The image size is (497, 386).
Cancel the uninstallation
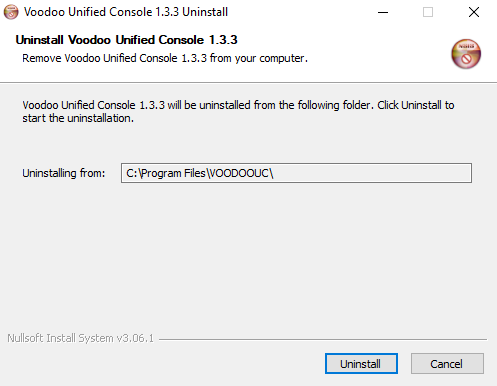coord(447,364)
